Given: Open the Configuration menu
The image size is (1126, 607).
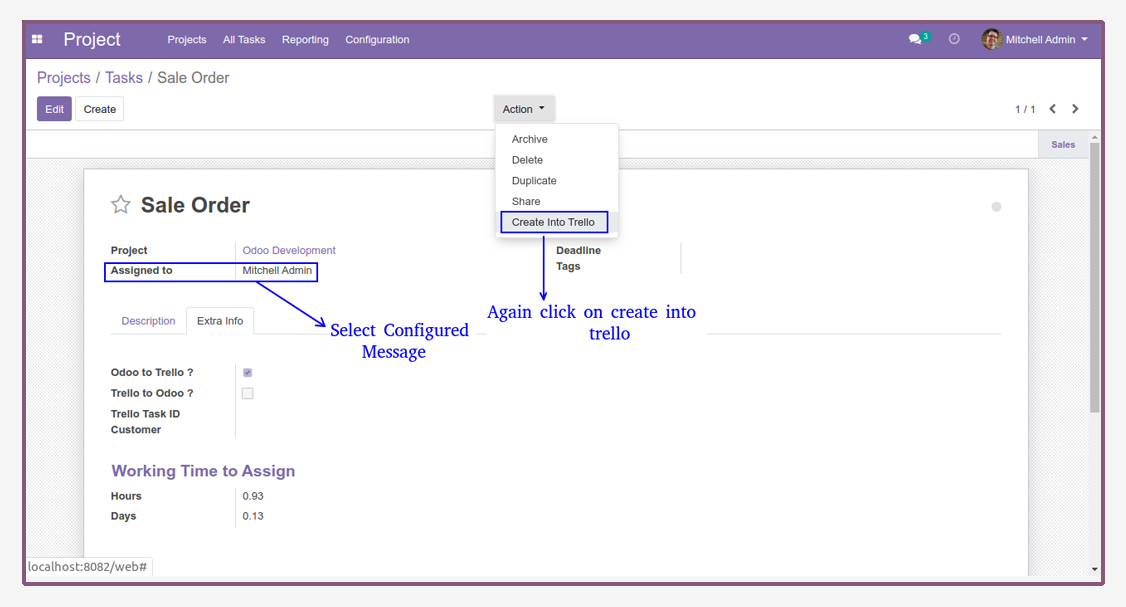Looking at the screenshot, I should [377, 40].
